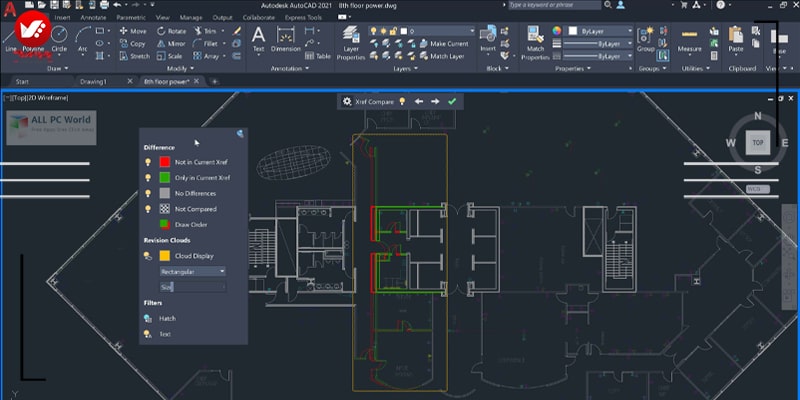Viewport: 800px width, 400px height.
Task: Click the TOP face of ViewCube
Action: tap(758, 142)
